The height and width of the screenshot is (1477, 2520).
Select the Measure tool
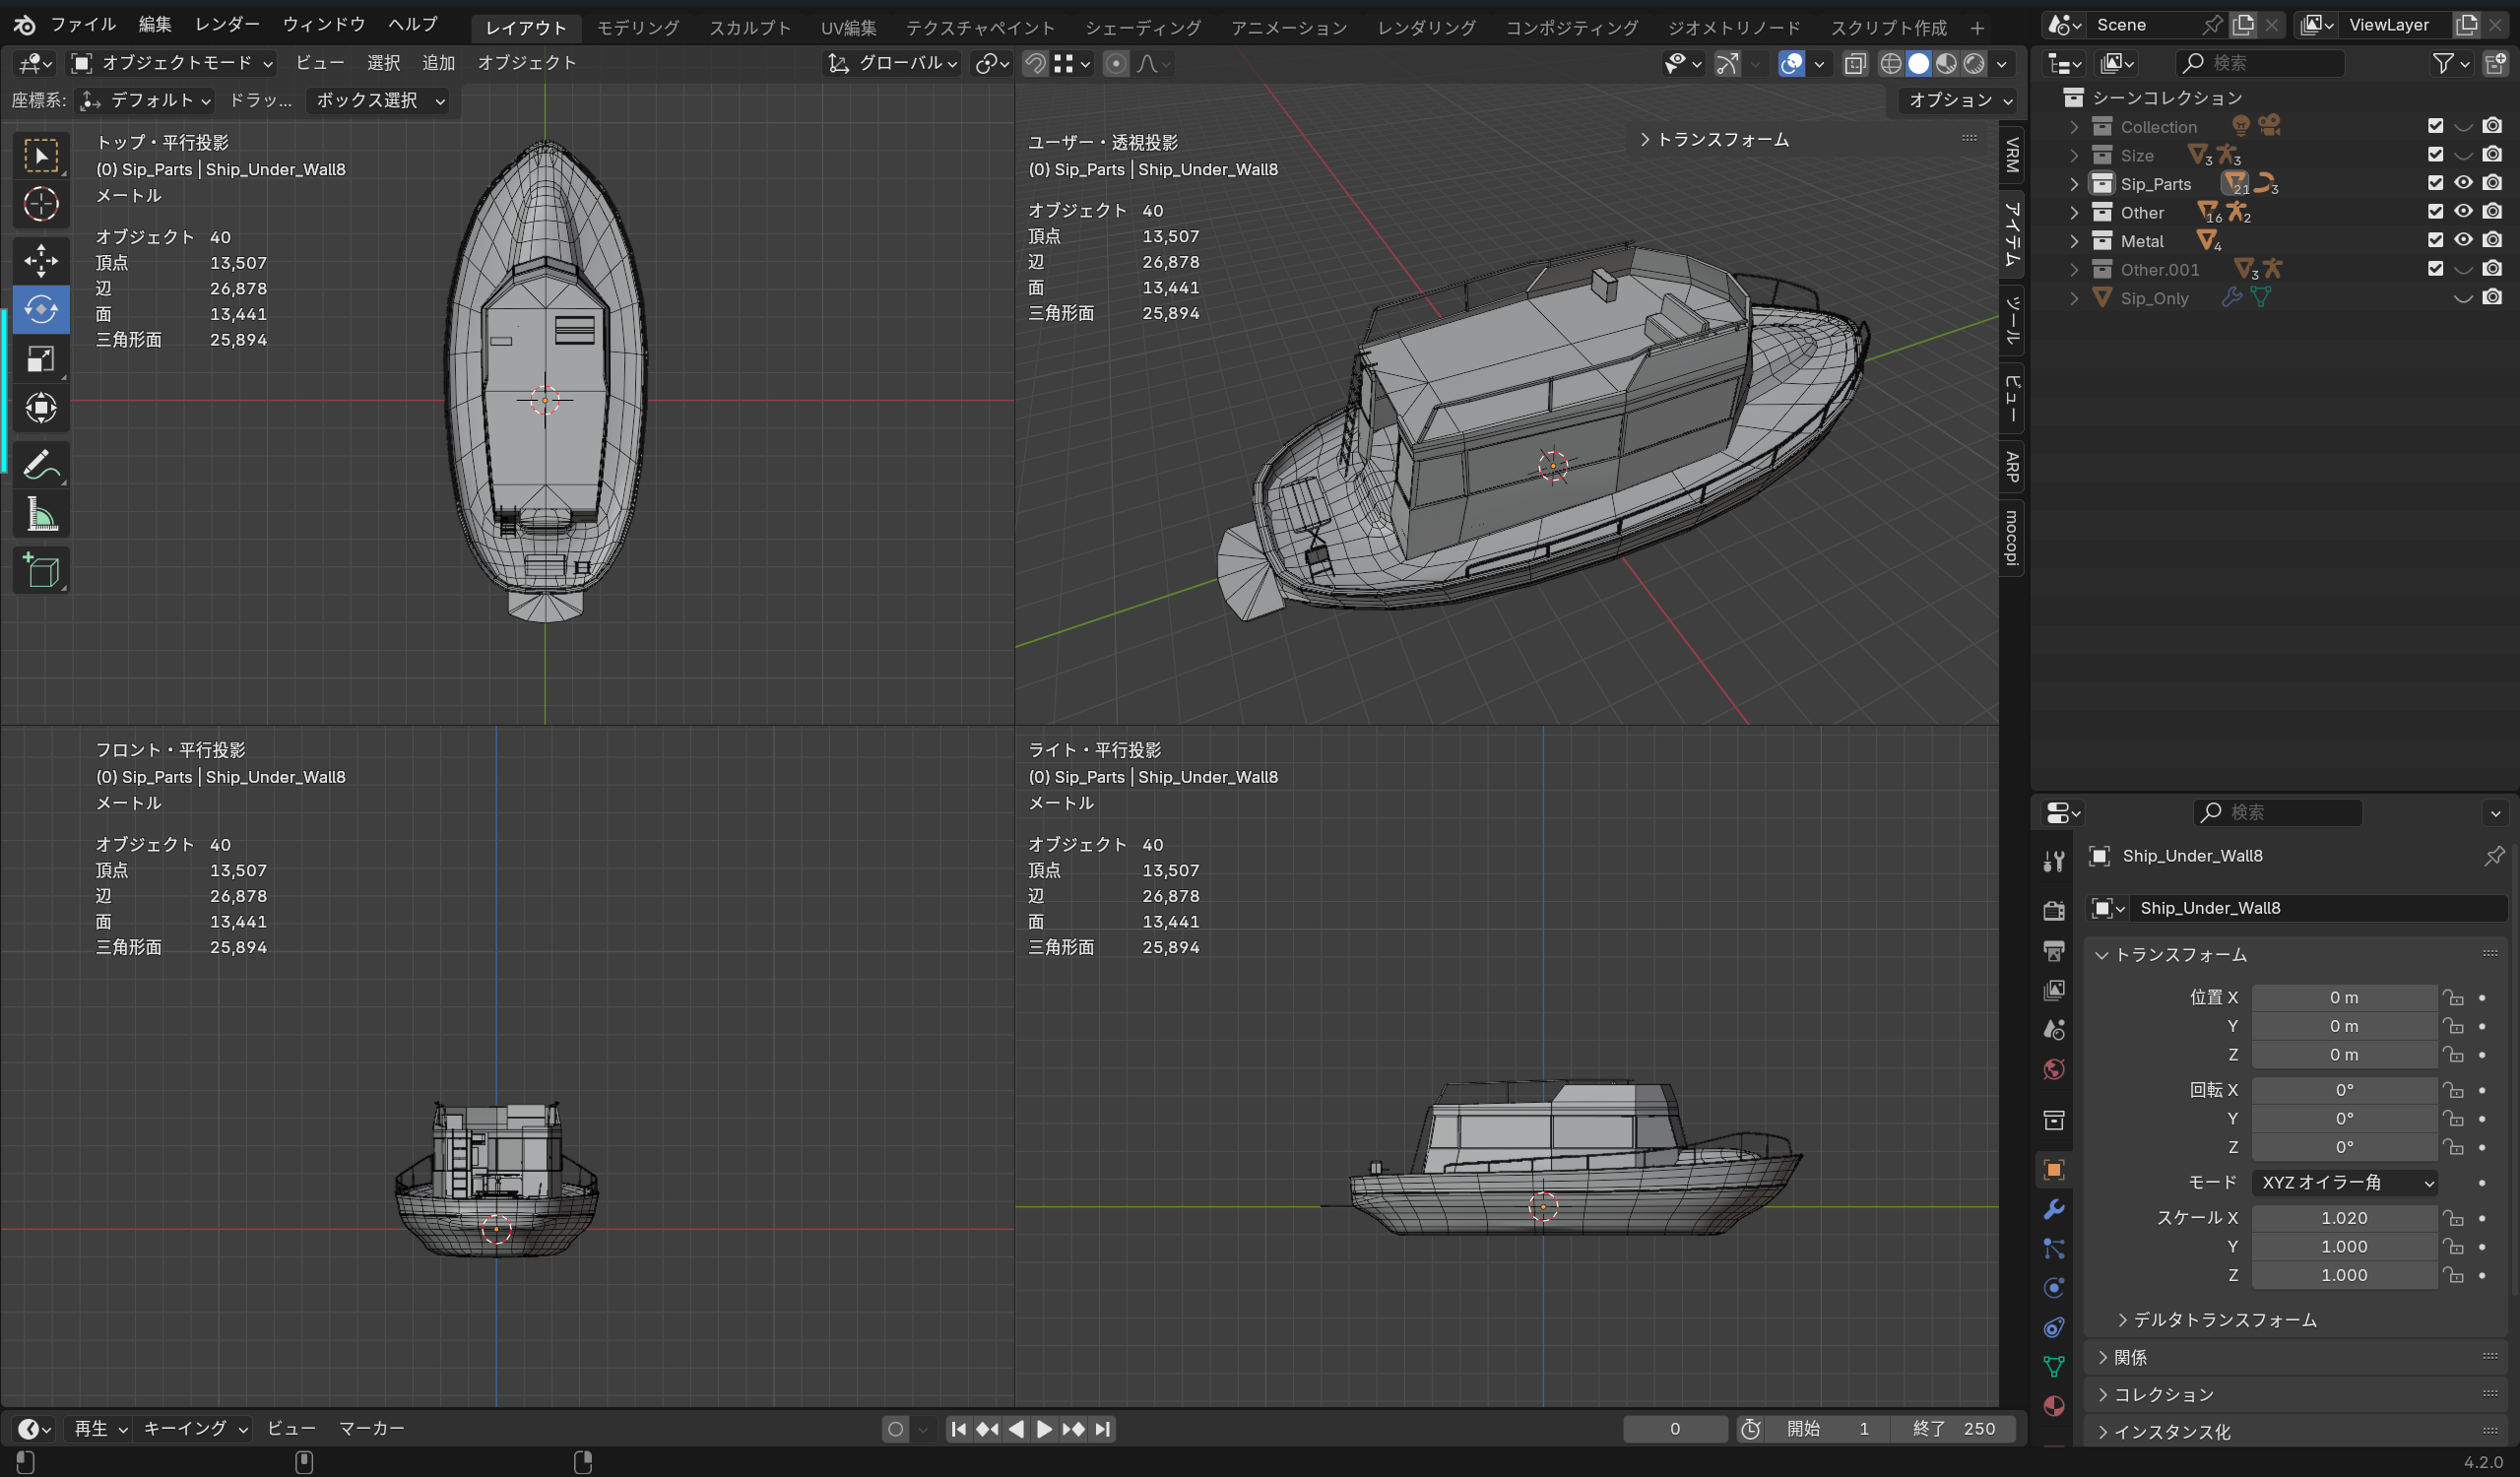coord(41,515)
